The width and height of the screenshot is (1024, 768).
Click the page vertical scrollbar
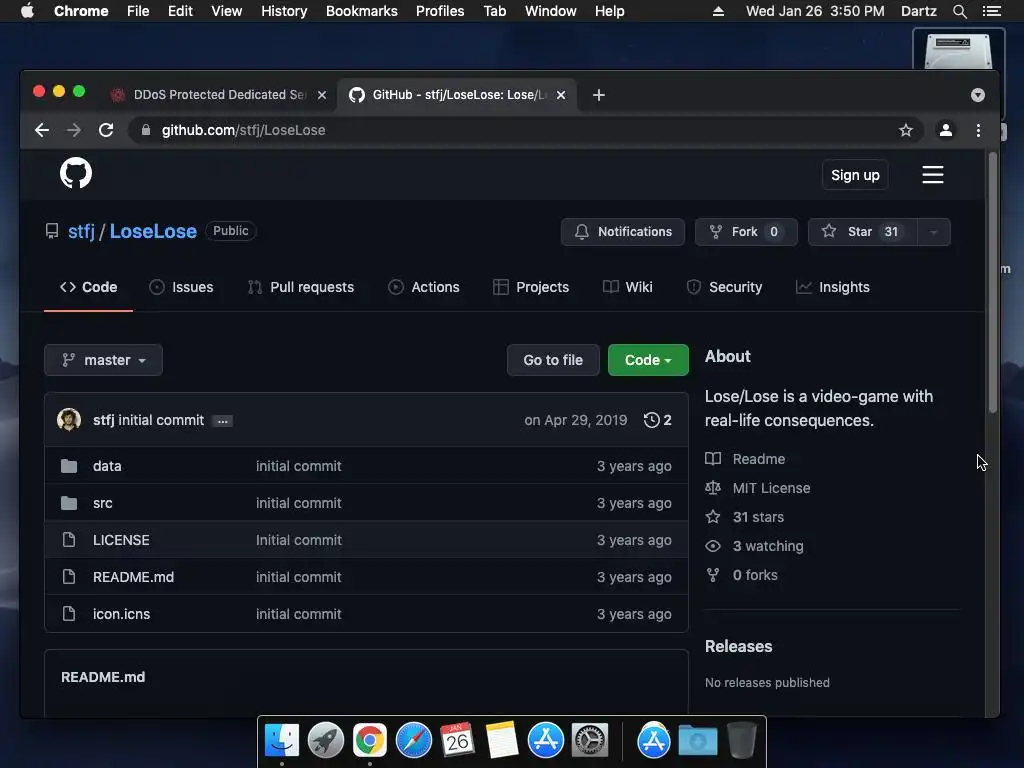[992, 283]
